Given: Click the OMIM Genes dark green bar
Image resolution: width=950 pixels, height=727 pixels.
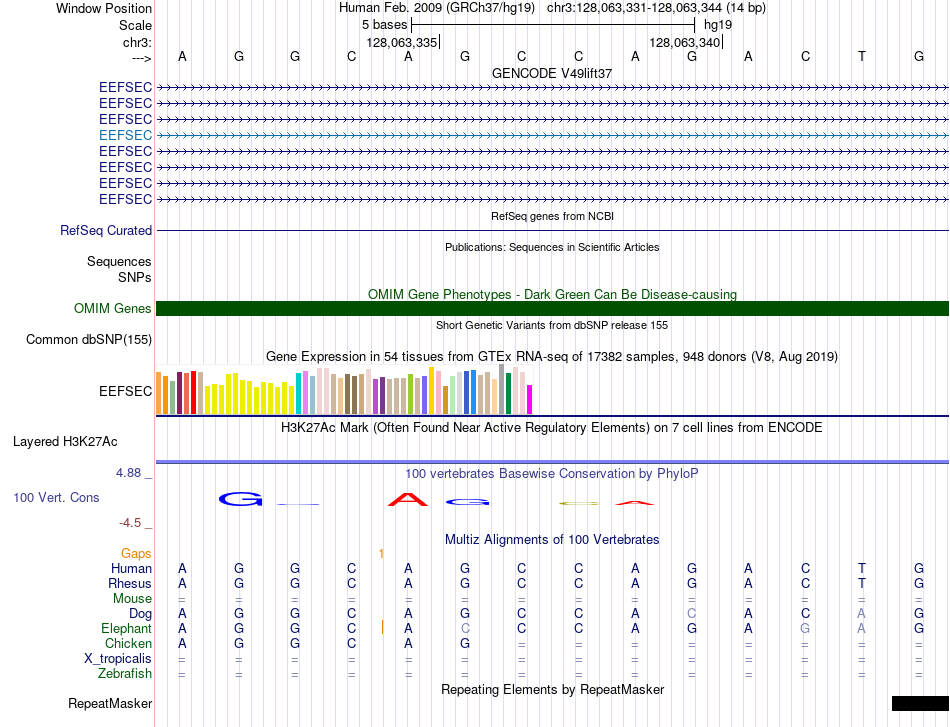Looking at the screenshot, I should 552,308.
